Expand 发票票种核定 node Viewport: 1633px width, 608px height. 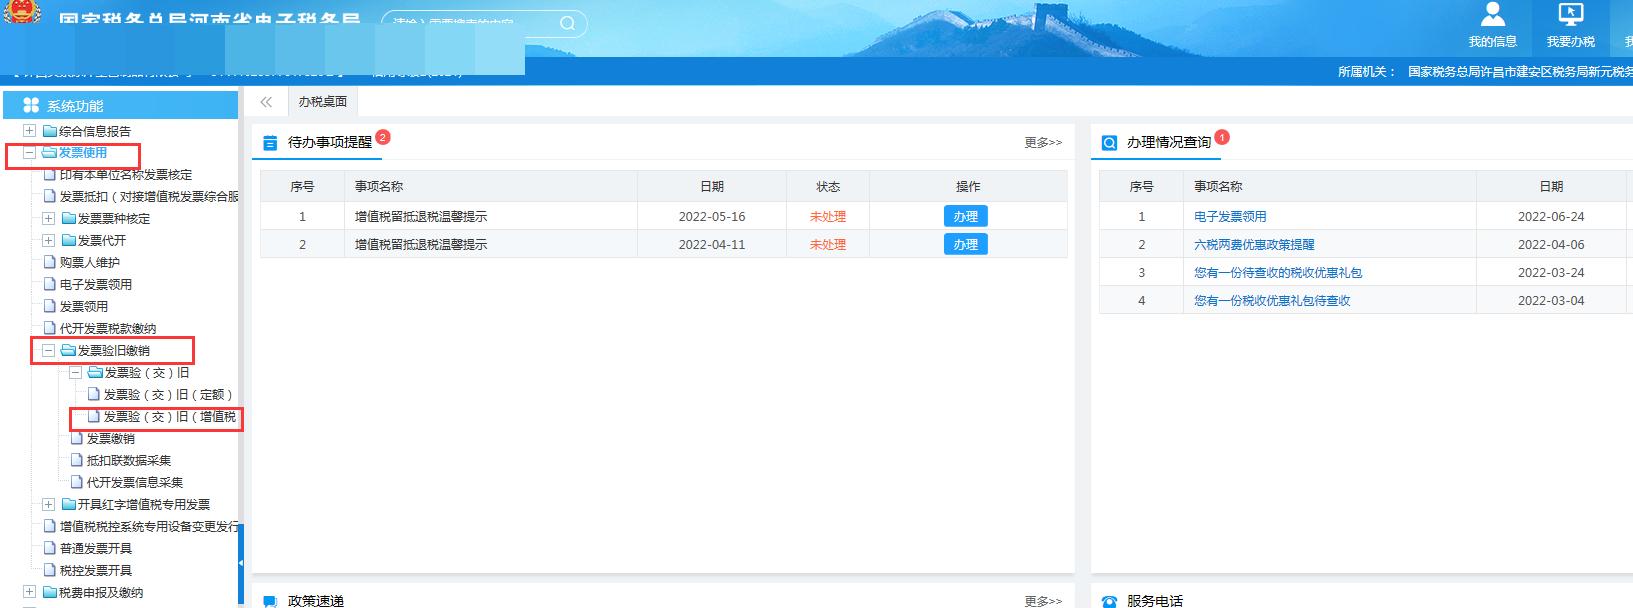click(48, 219)
